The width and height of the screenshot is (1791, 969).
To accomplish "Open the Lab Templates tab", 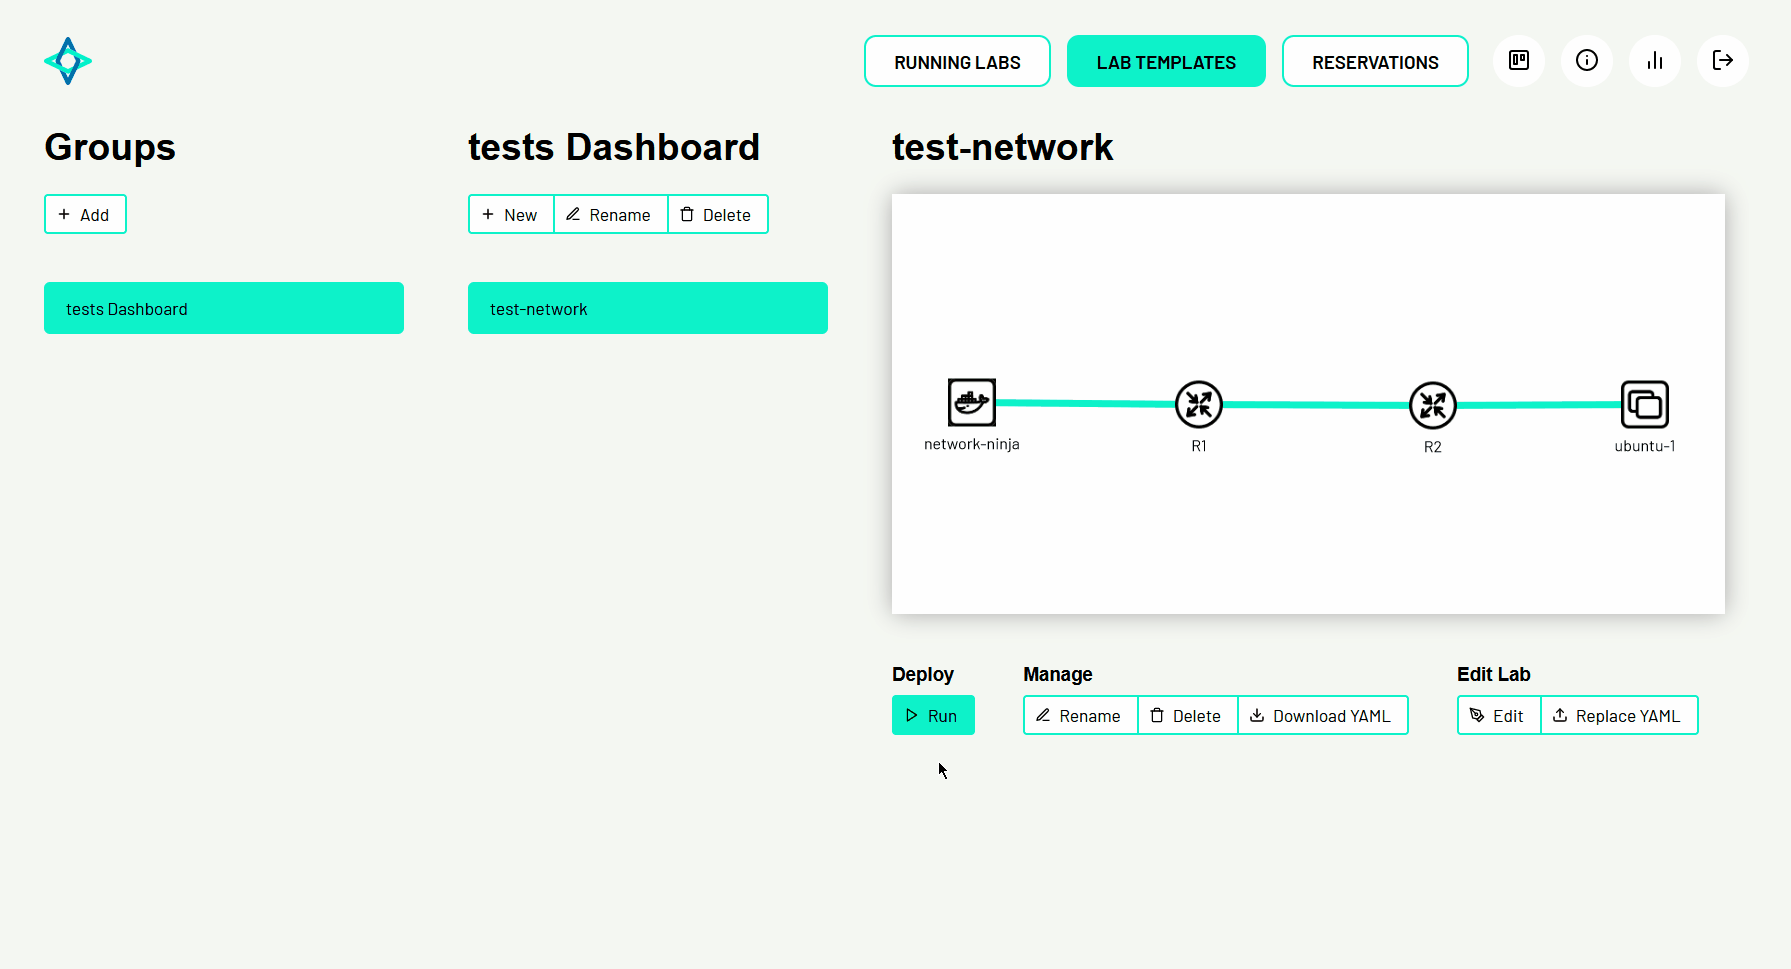I will 1165,62.
